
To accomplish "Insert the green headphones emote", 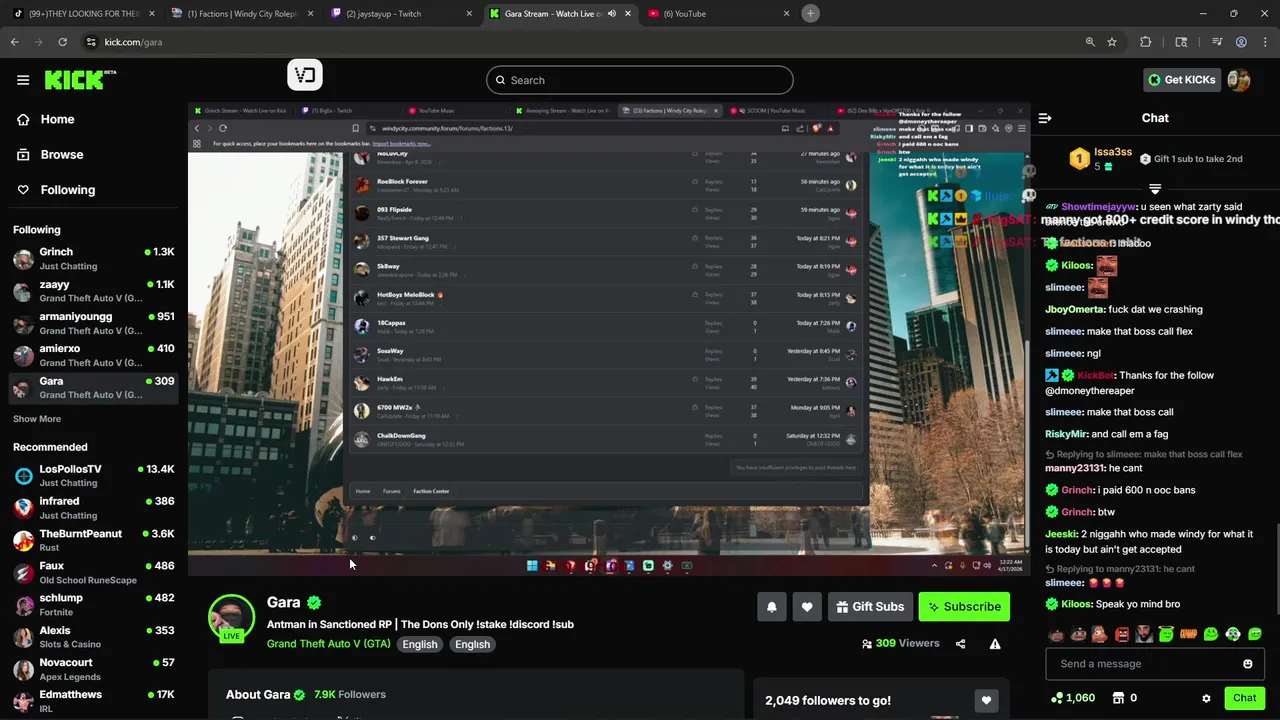I will pyautogui.click(x=1233, y=634).
